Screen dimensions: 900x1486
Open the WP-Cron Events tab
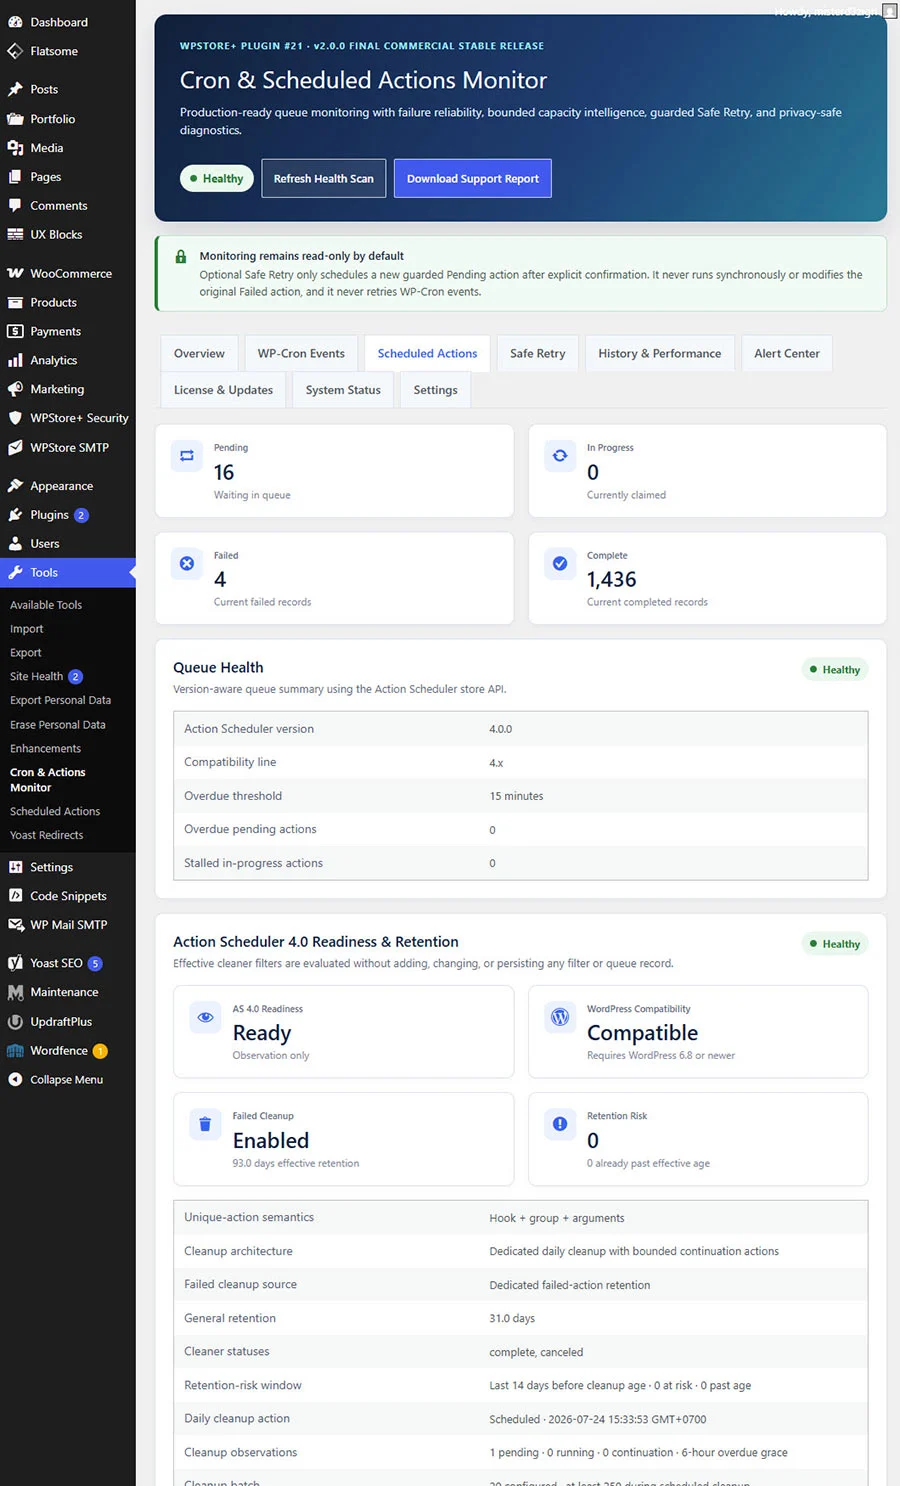[301, 354]
